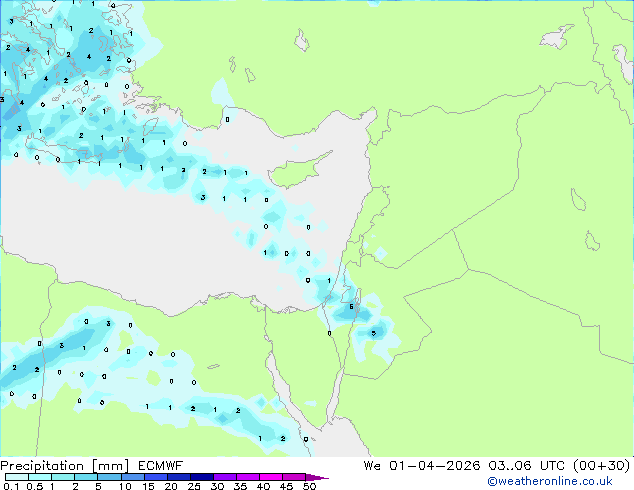The width and height of the screenshot is (634, 490).
Task: Click the ECMWF model label
Action: (161, 466)
